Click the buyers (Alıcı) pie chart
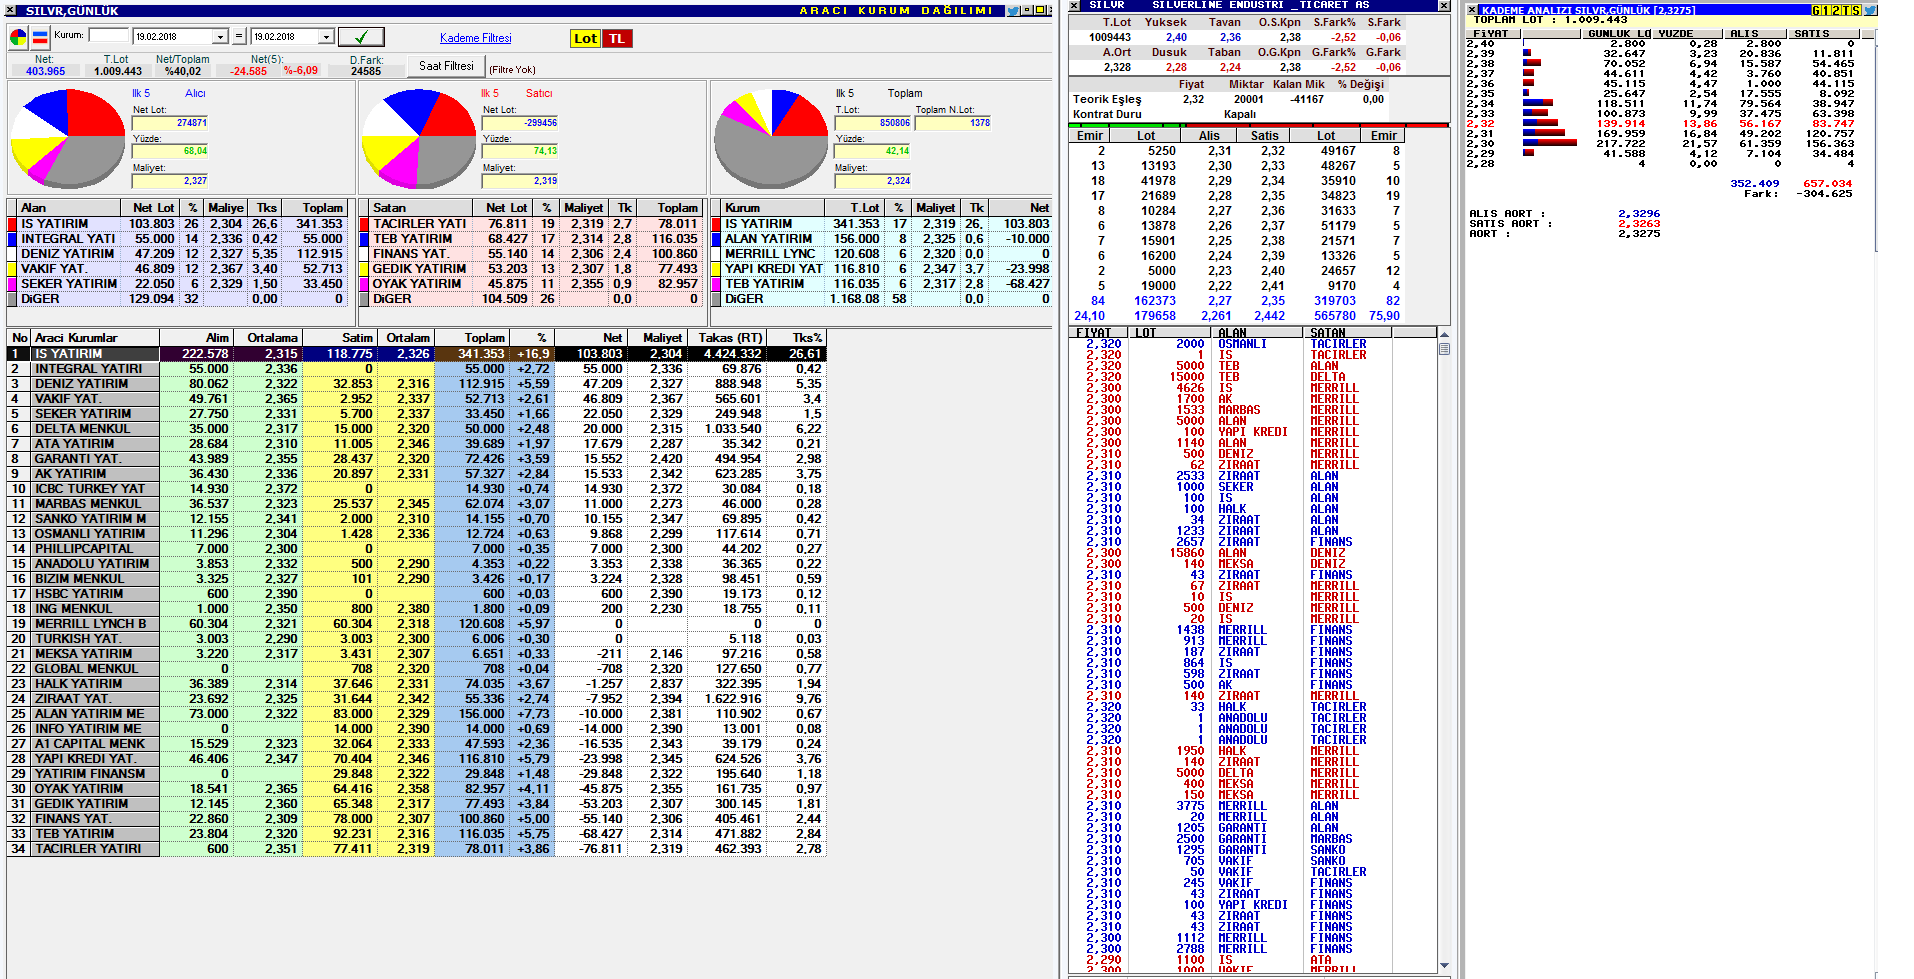 pyautogui.click(x=68, y=138)
